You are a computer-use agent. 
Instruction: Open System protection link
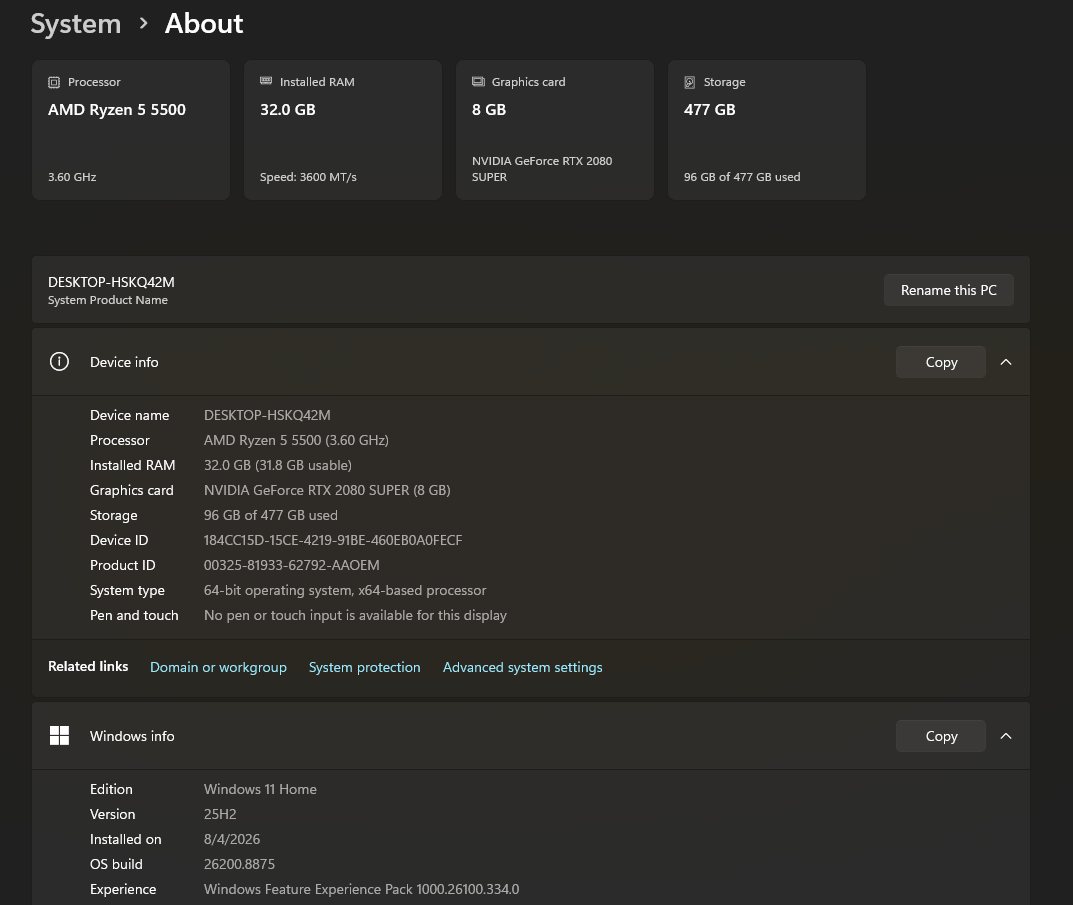(x=365, y=667)
